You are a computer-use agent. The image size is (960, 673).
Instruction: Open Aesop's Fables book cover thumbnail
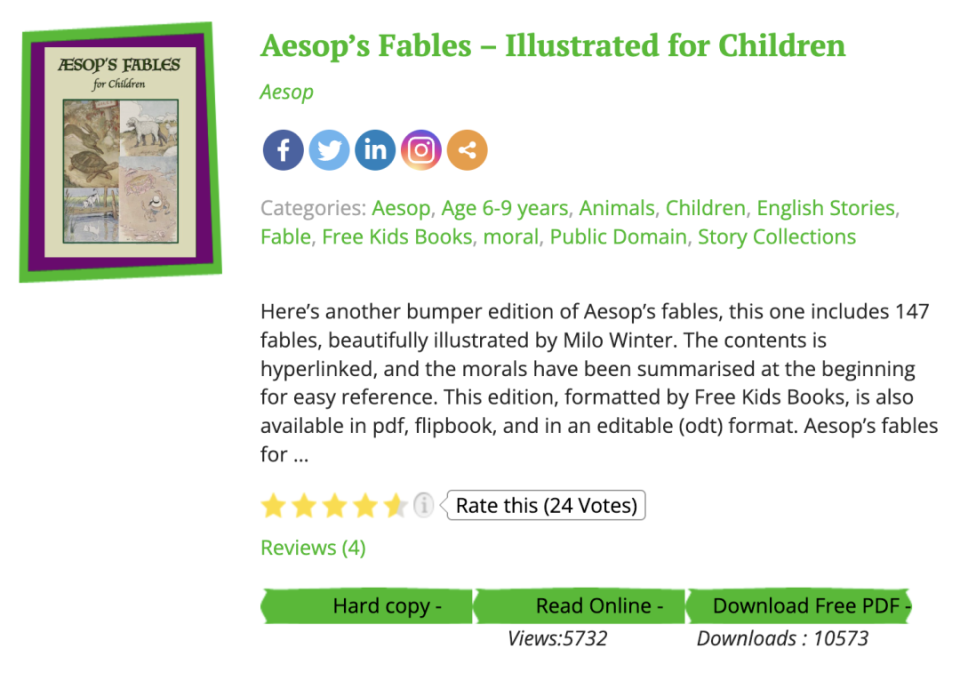point(120,152)
